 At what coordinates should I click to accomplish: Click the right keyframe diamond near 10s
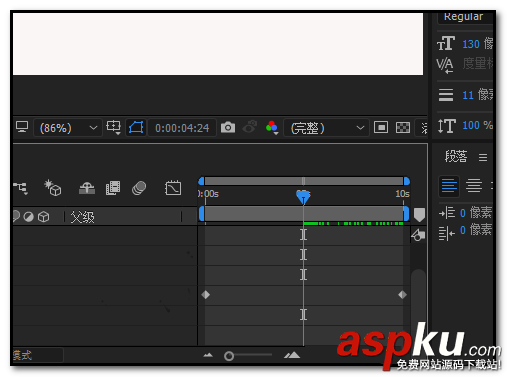(402, 295)
